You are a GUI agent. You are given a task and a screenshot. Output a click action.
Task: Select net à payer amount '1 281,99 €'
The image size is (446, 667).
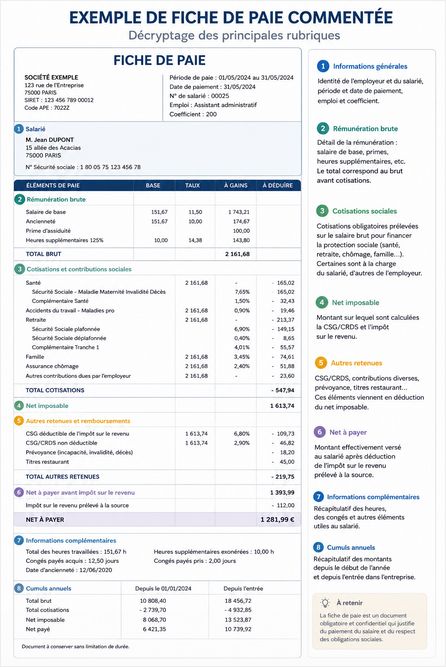277,519
